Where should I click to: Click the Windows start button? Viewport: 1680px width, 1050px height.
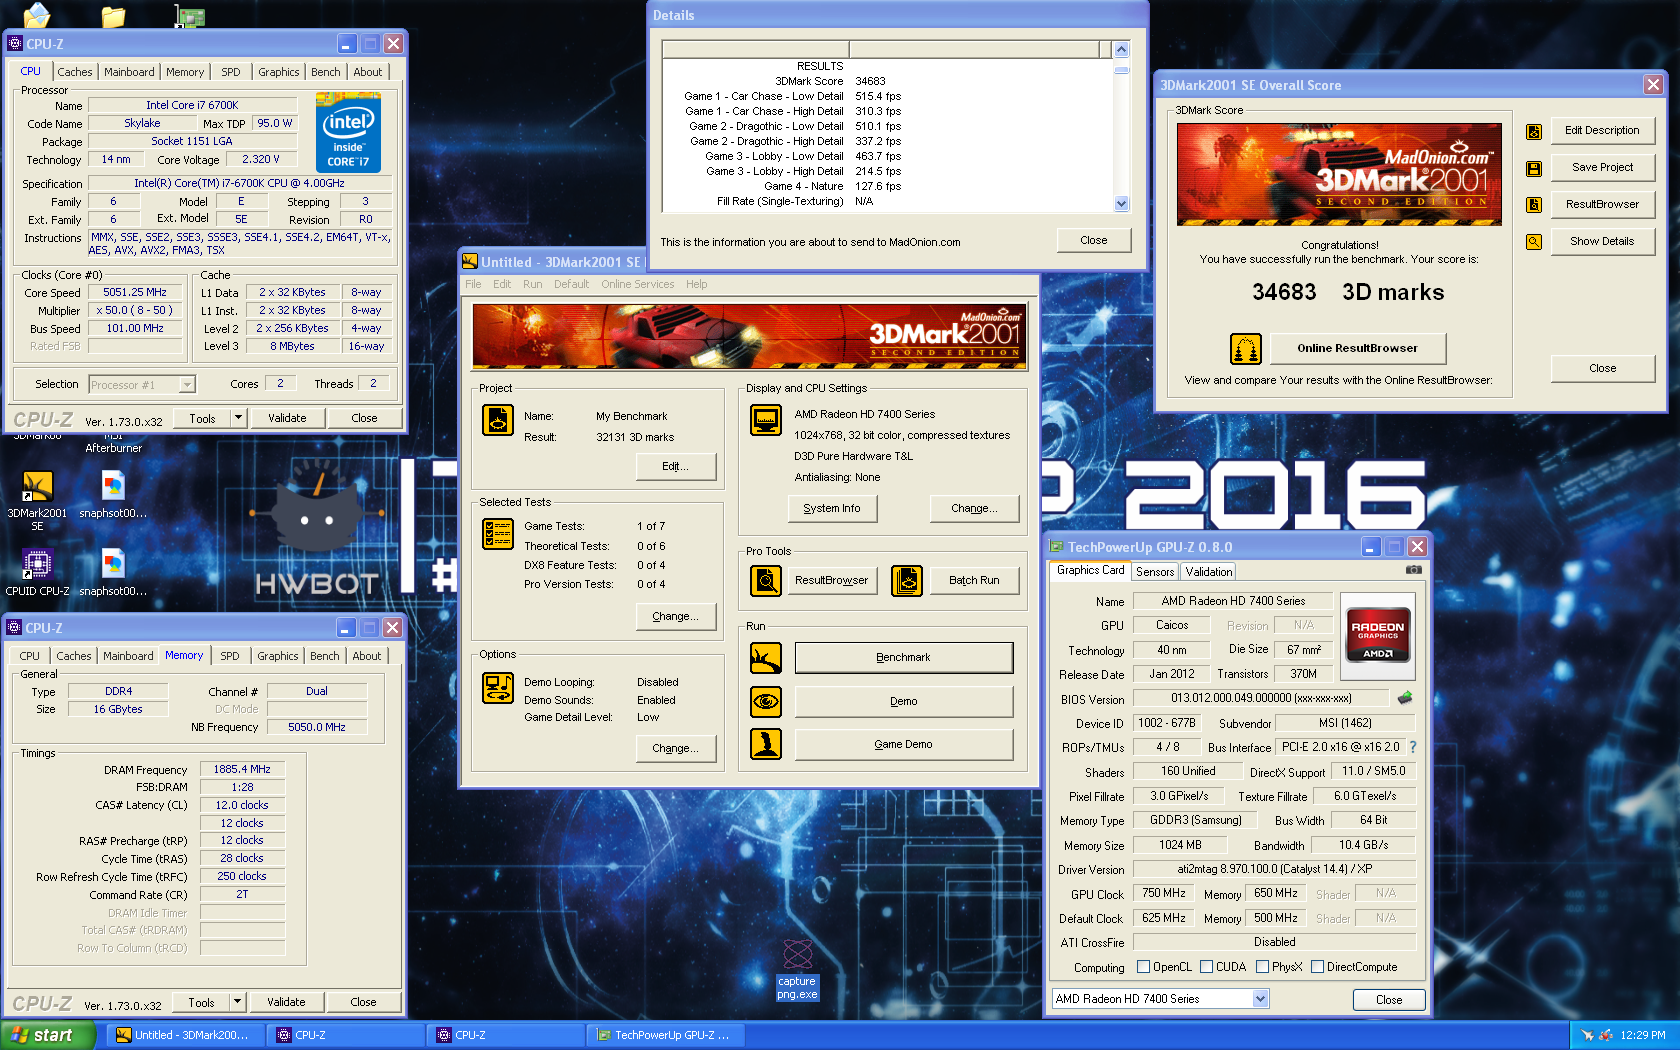pyautogui.click(x=47, y=1035)
